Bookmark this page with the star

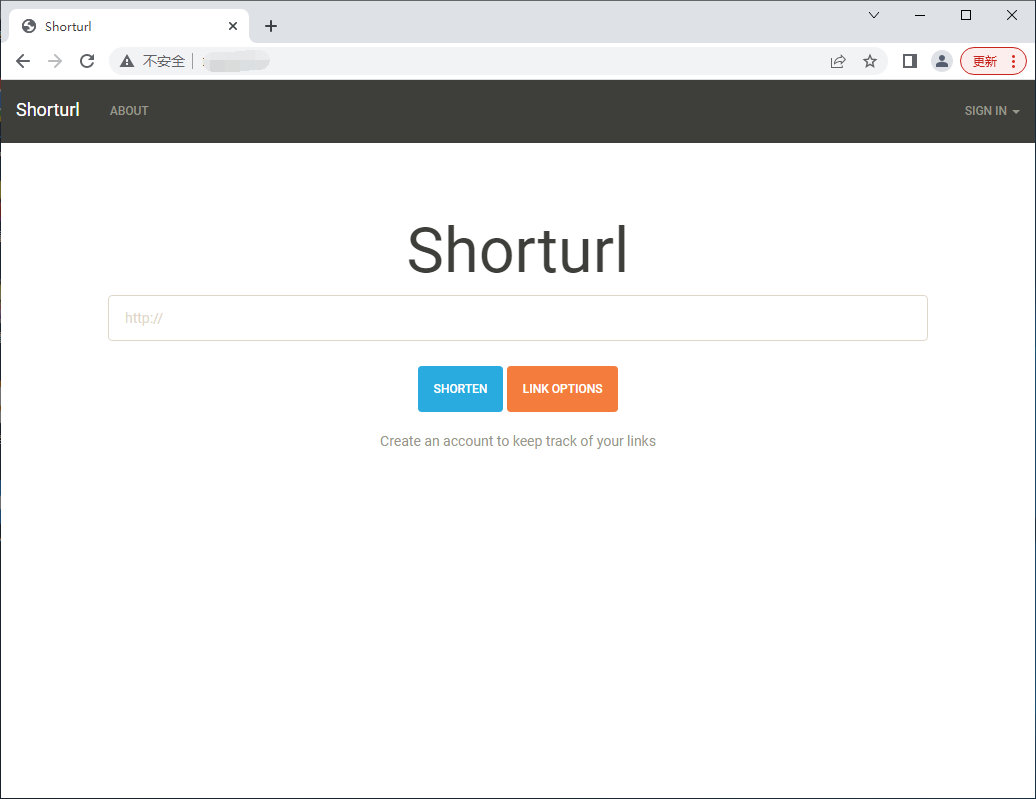tap(870, 61)
